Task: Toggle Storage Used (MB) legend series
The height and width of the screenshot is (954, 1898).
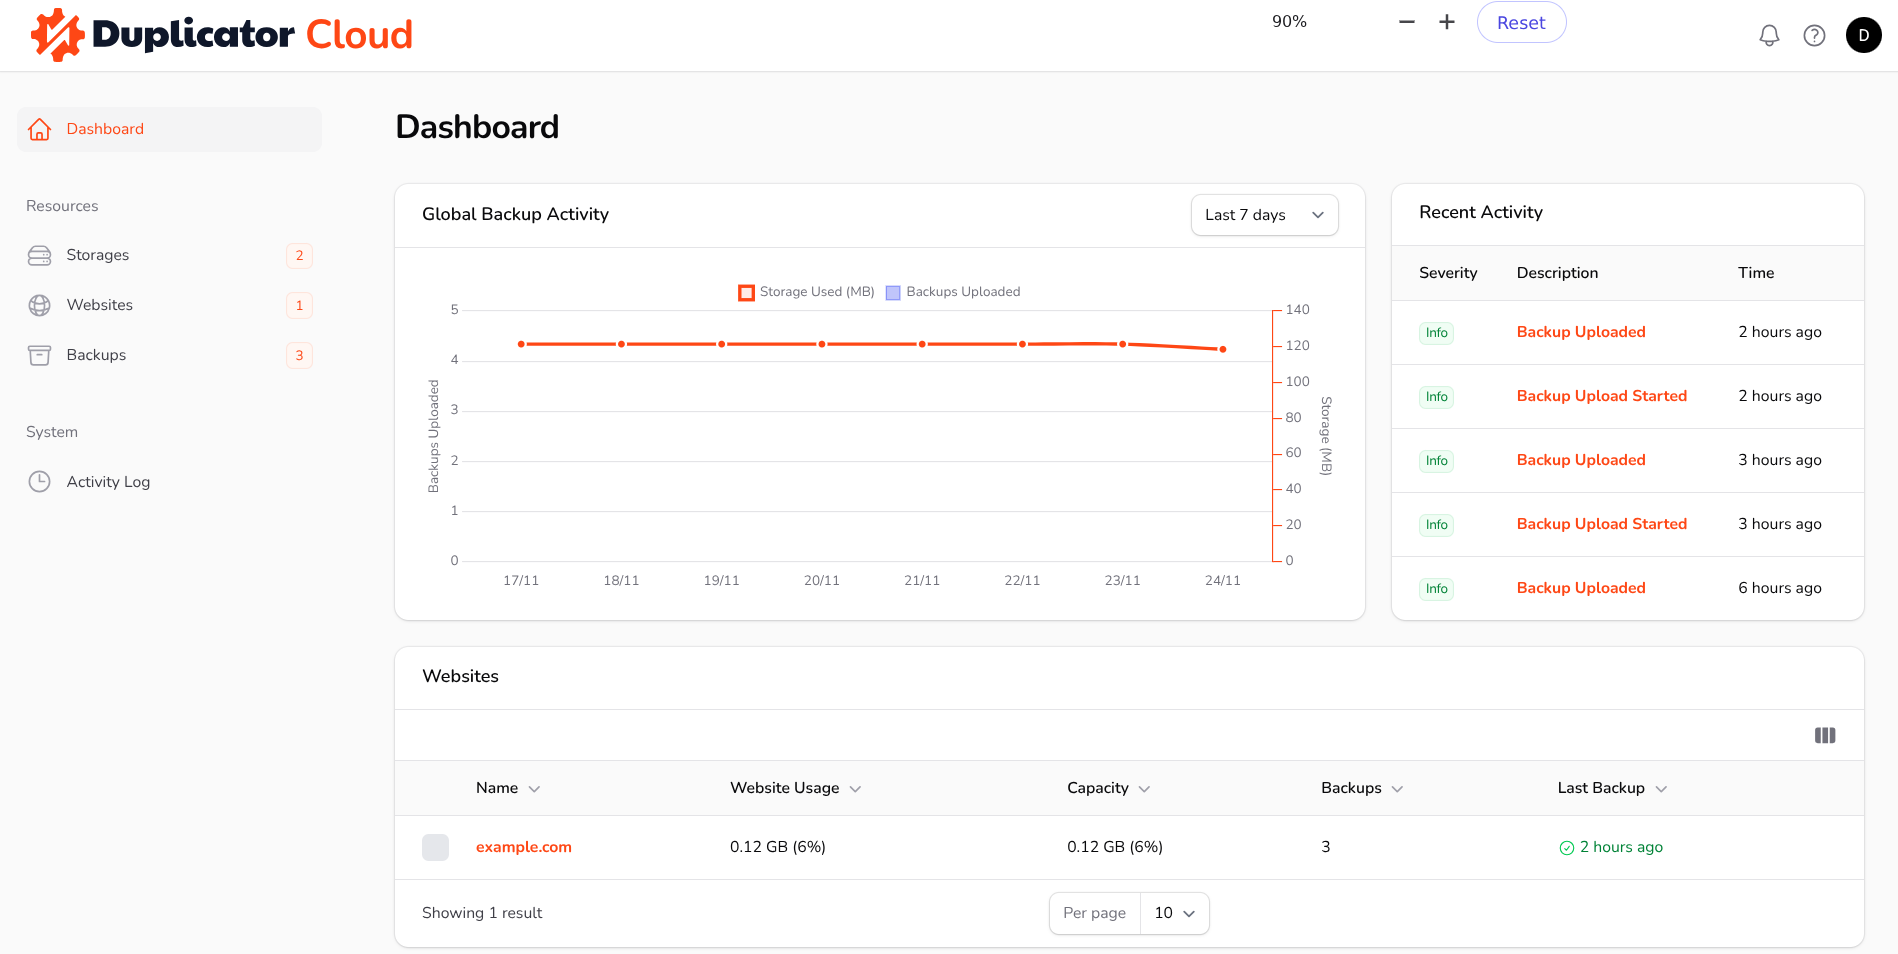Action: 806,292
